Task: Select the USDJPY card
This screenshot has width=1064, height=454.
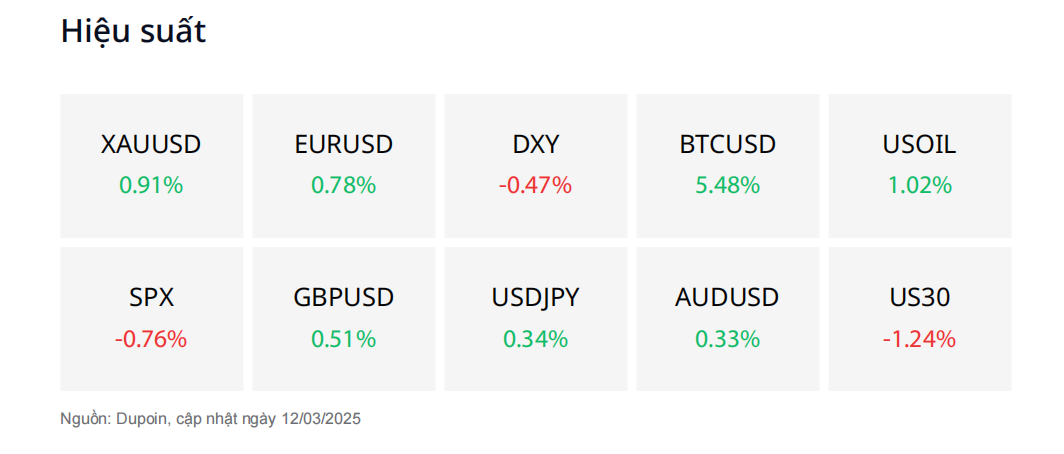Action: point(535,319)
